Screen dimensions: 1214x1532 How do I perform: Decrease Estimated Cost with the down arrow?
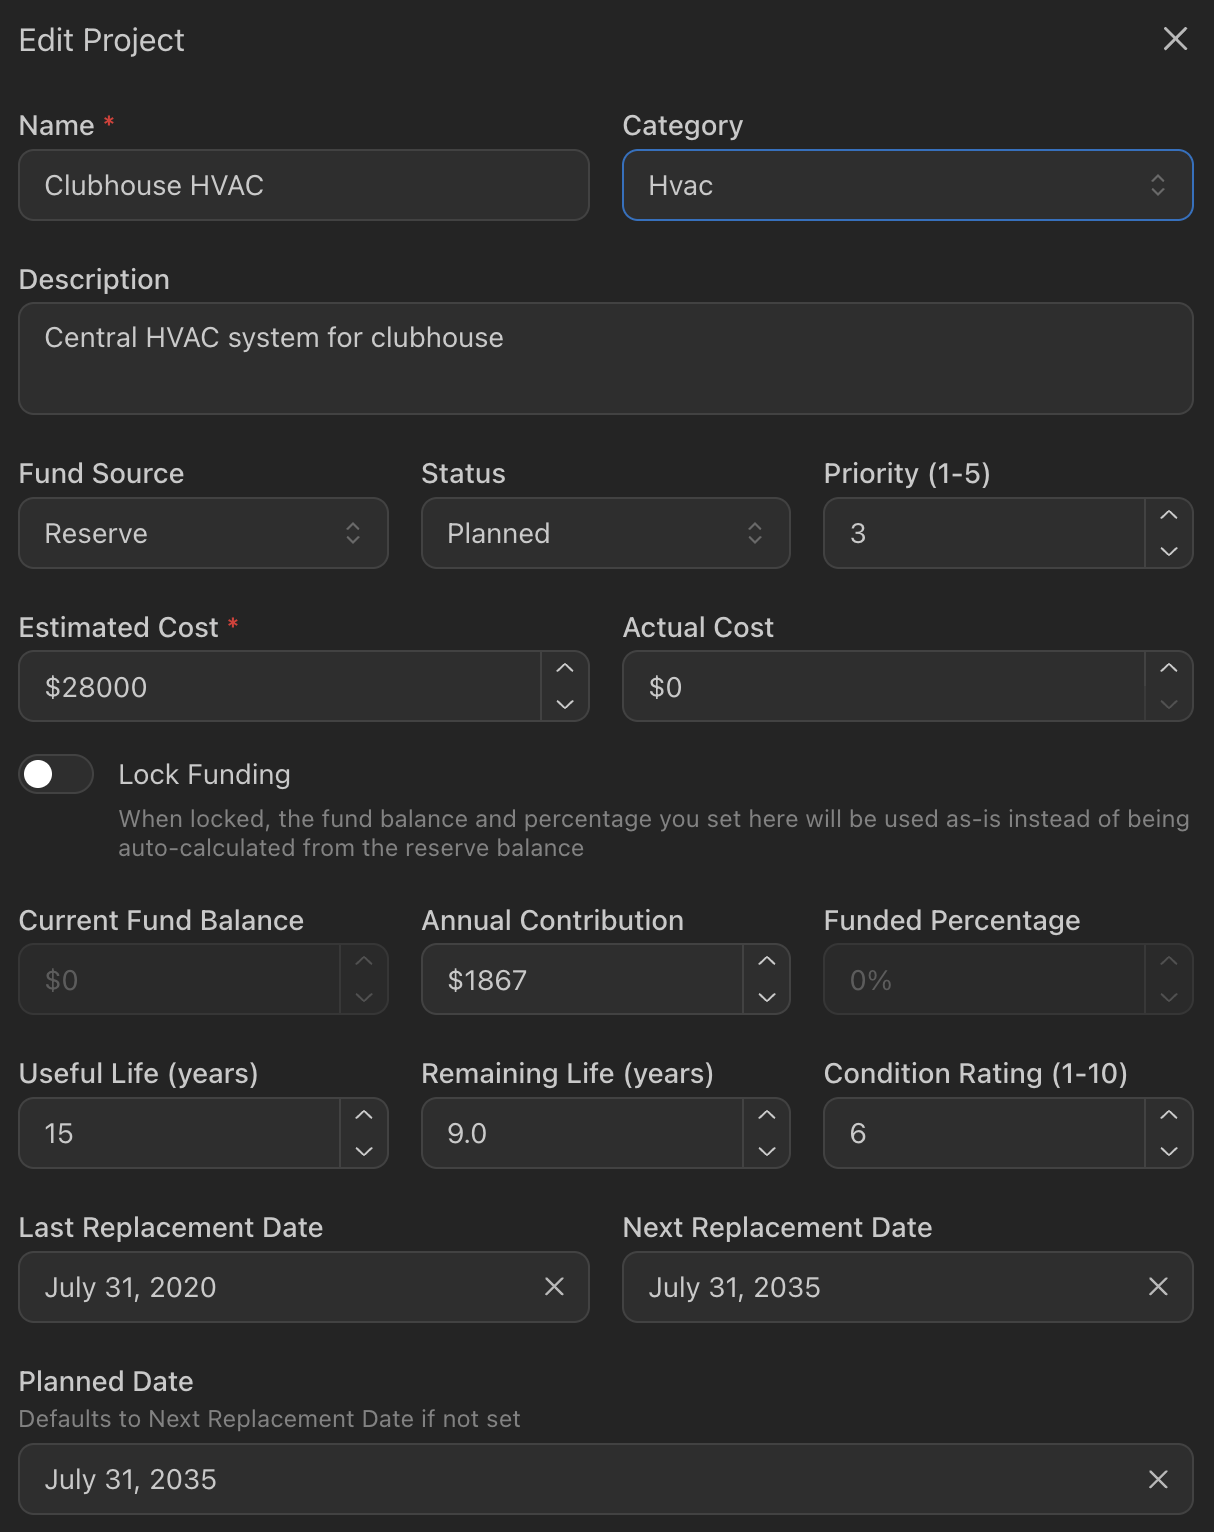pos(565,704)
